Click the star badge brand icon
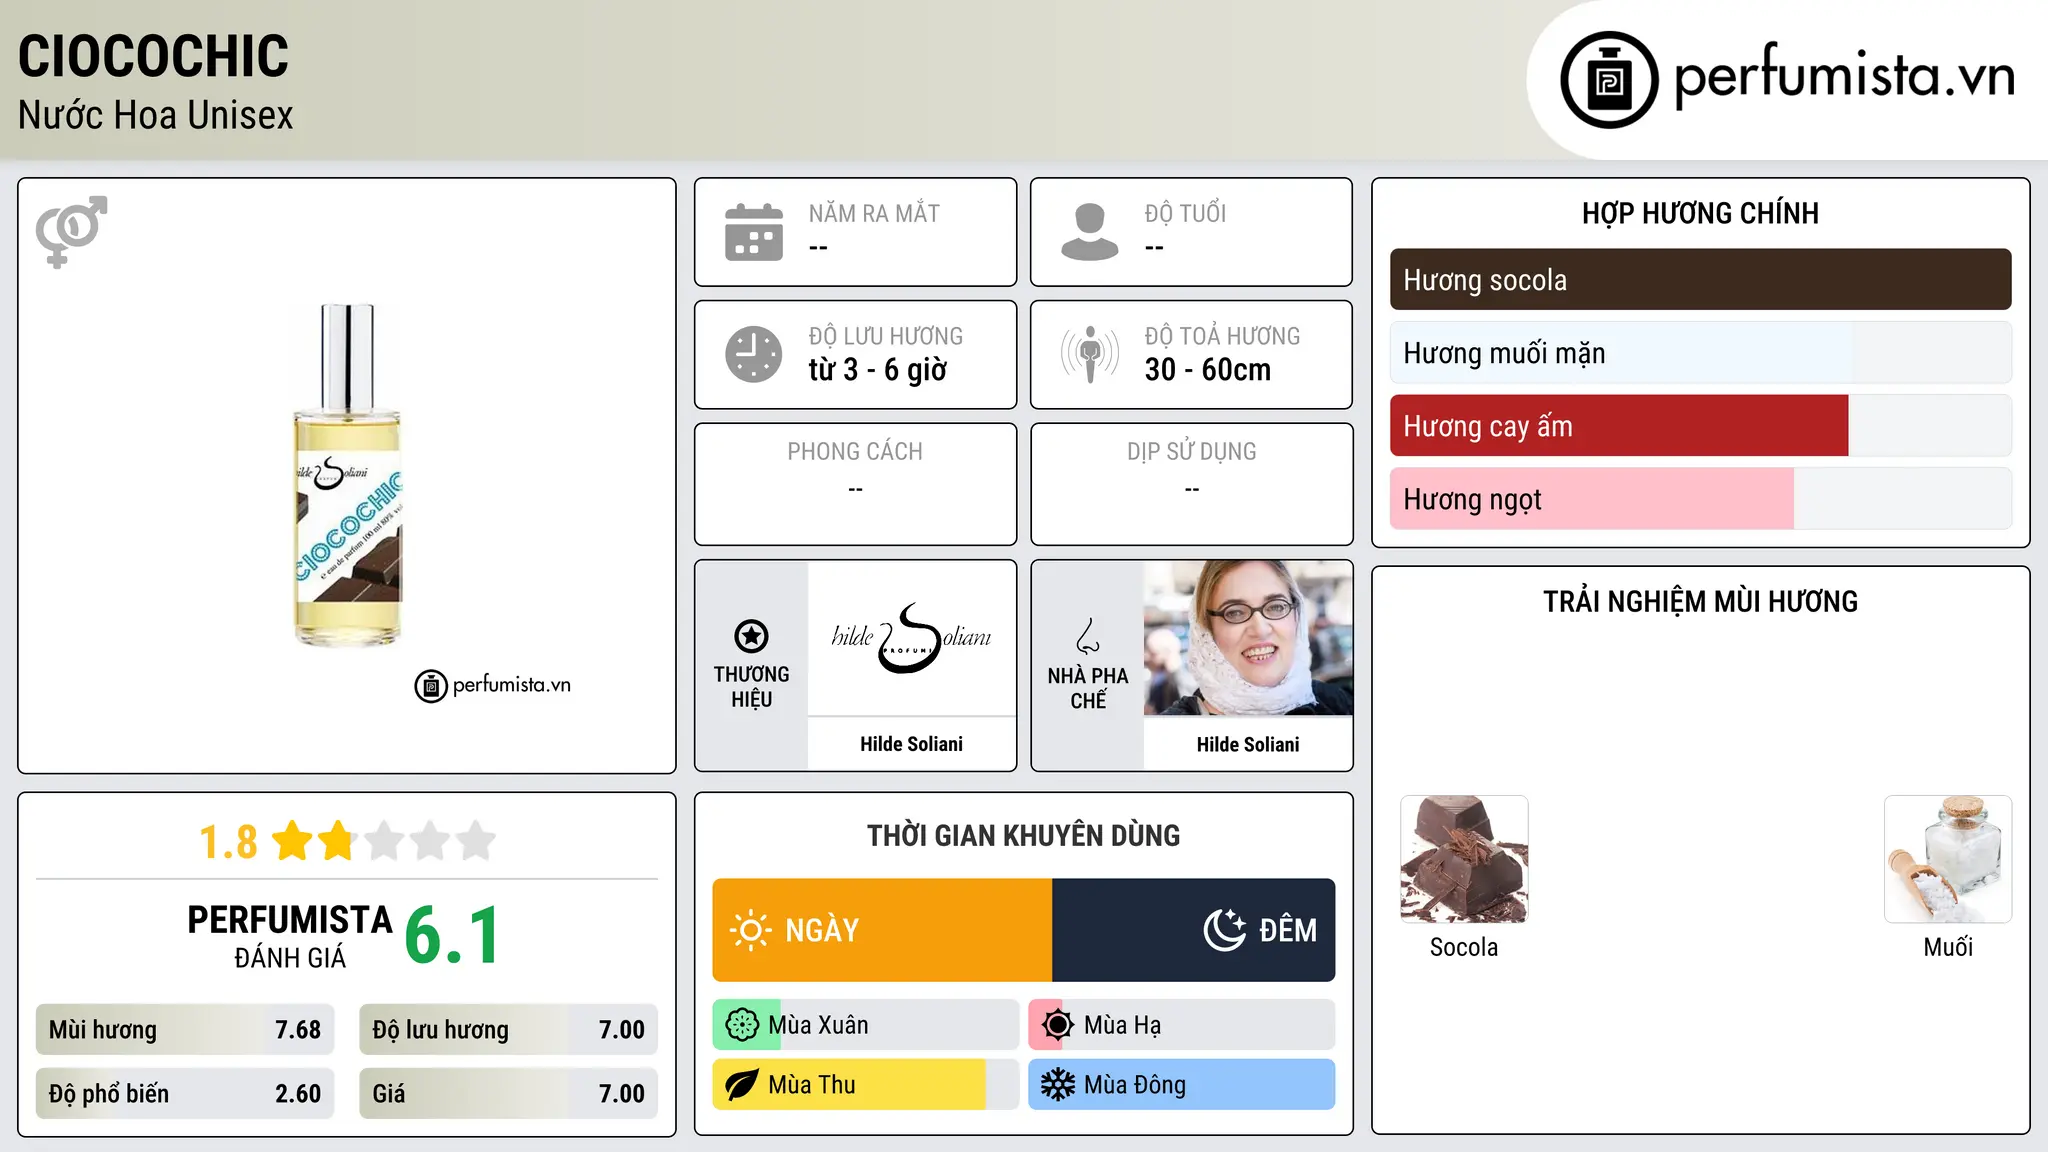This screenshot has height=1152, width=2048. (751, 636)
